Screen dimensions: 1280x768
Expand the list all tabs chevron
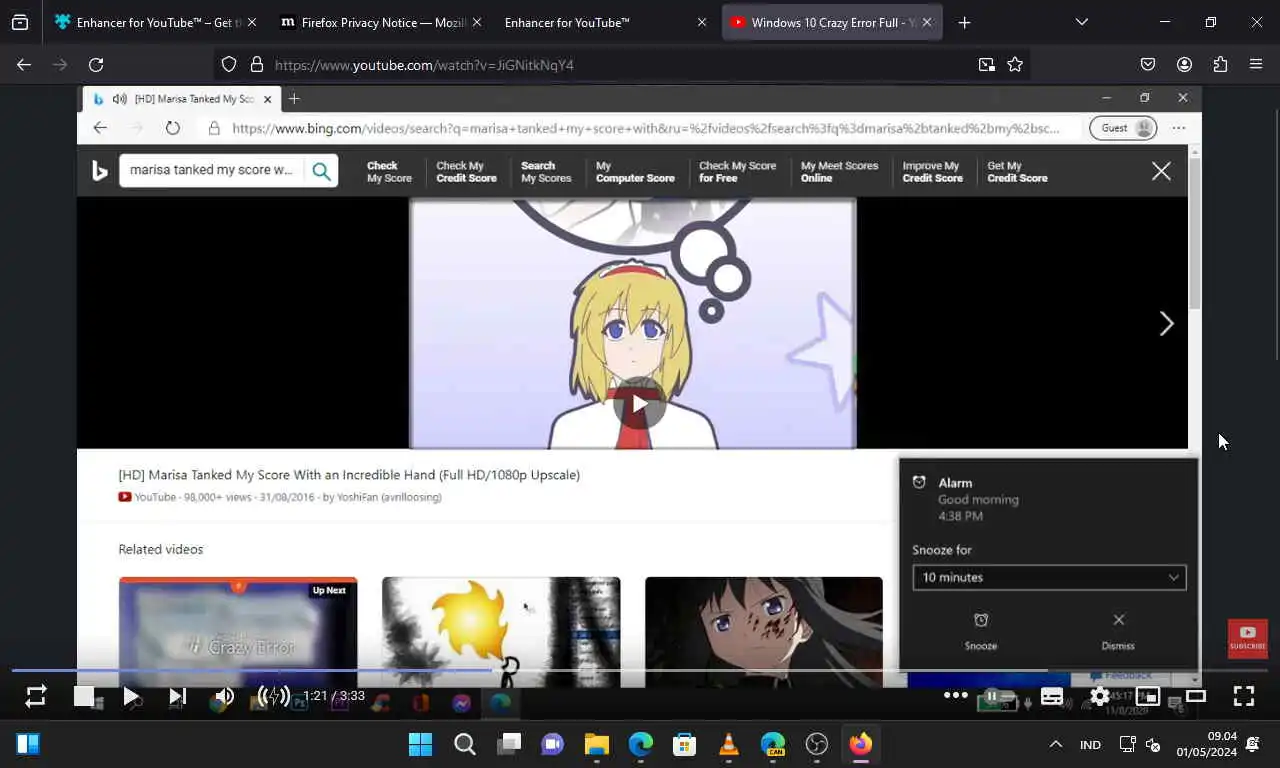tap(1082, 22)
